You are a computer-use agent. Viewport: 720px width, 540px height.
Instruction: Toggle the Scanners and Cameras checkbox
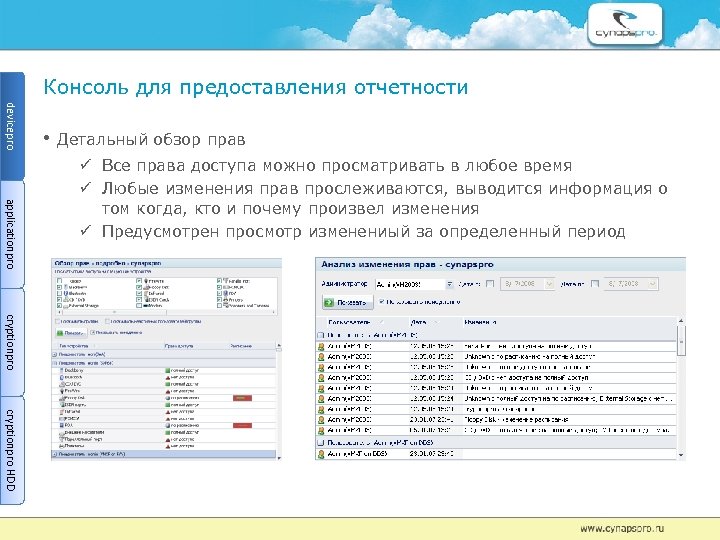coord(219,305)
